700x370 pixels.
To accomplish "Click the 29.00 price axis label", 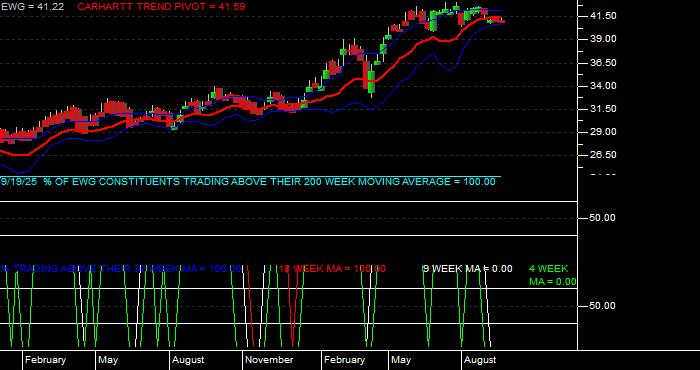I will 604,132.
